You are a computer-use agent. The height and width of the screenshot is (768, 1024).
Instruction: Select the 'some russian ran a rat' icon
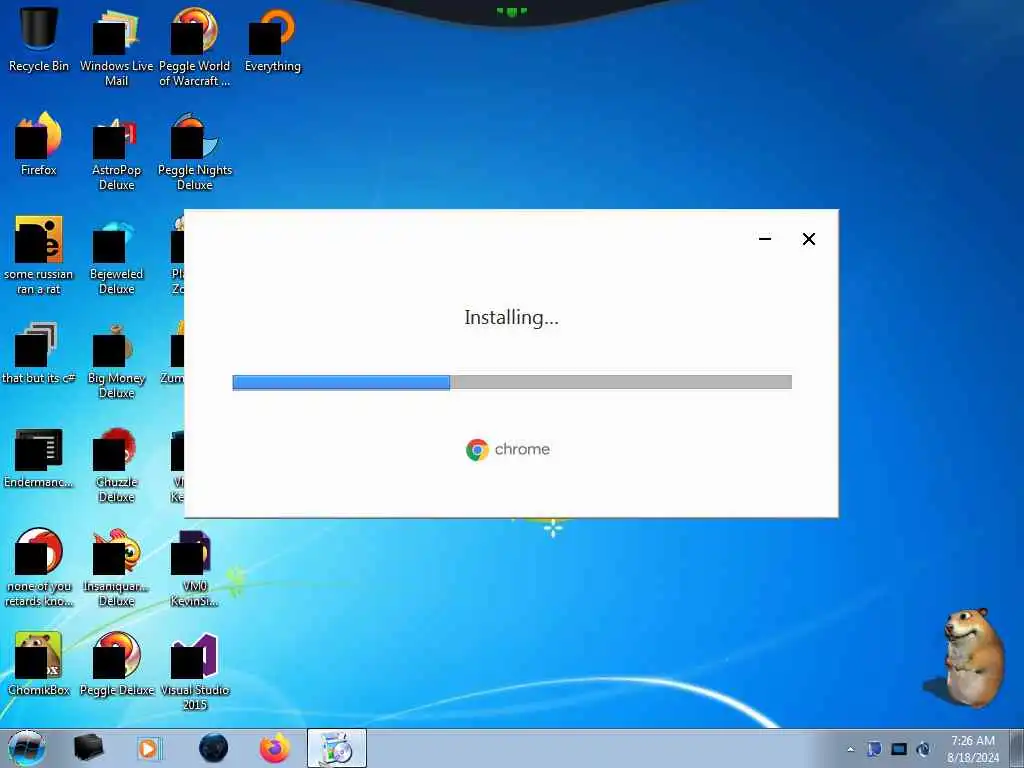point(39,255)
